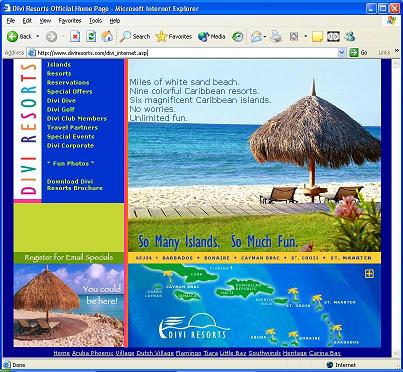Open the Aruba Phoenix footer link

click(93, 353)
